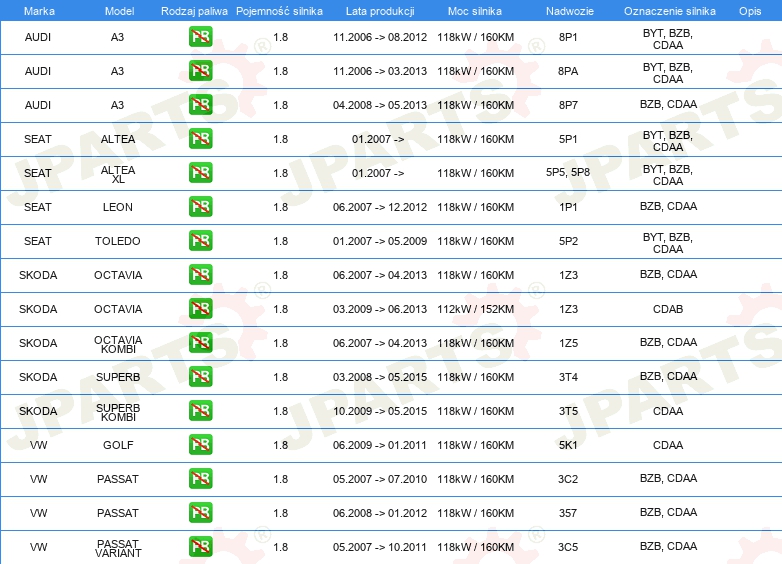The width and height of the screenshot is (782, 564).
Task: Click the Lata produkcji column header
Action: click(x=380, y=11)
